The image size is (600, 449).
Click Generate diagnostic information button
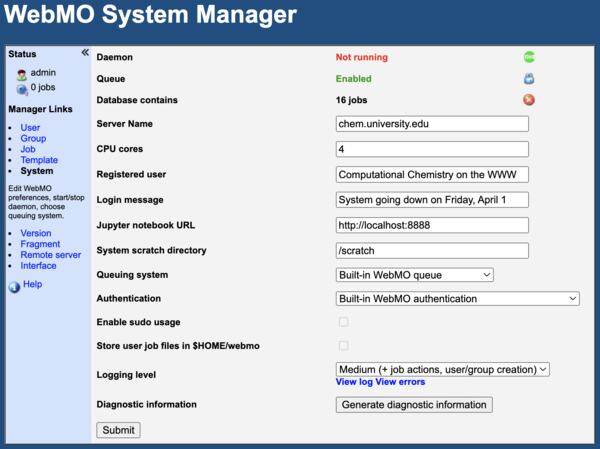tap(414, 405)
